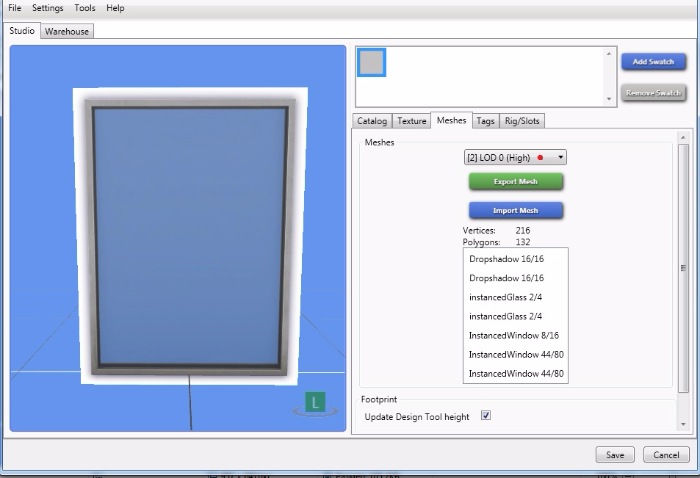Switch to the Texture tab

click(x=411, y=121)
